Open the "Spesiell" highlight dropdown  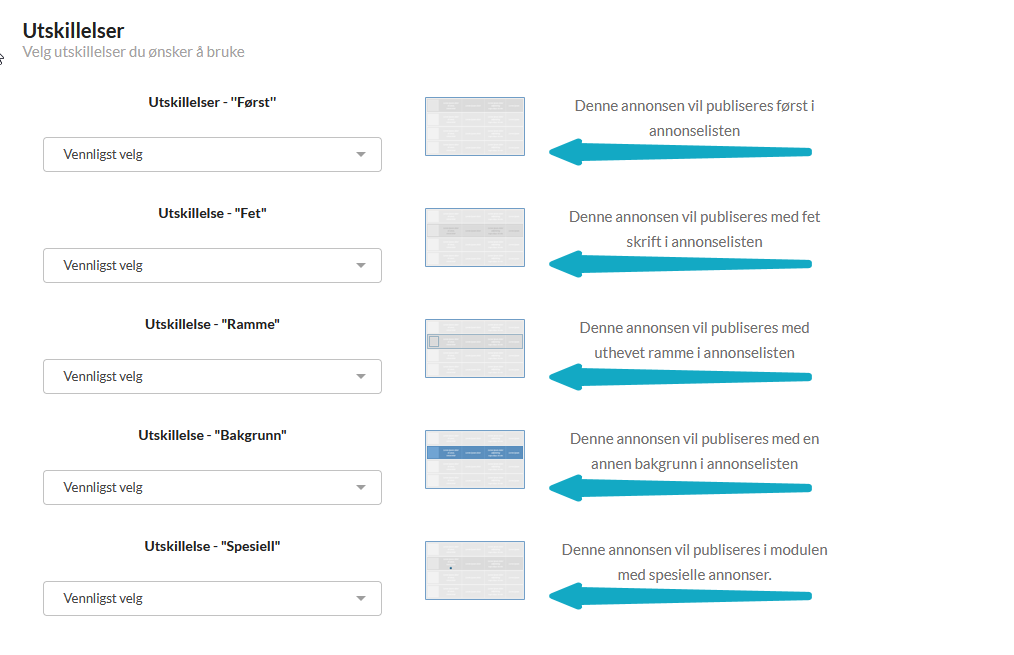pos(212,598)
